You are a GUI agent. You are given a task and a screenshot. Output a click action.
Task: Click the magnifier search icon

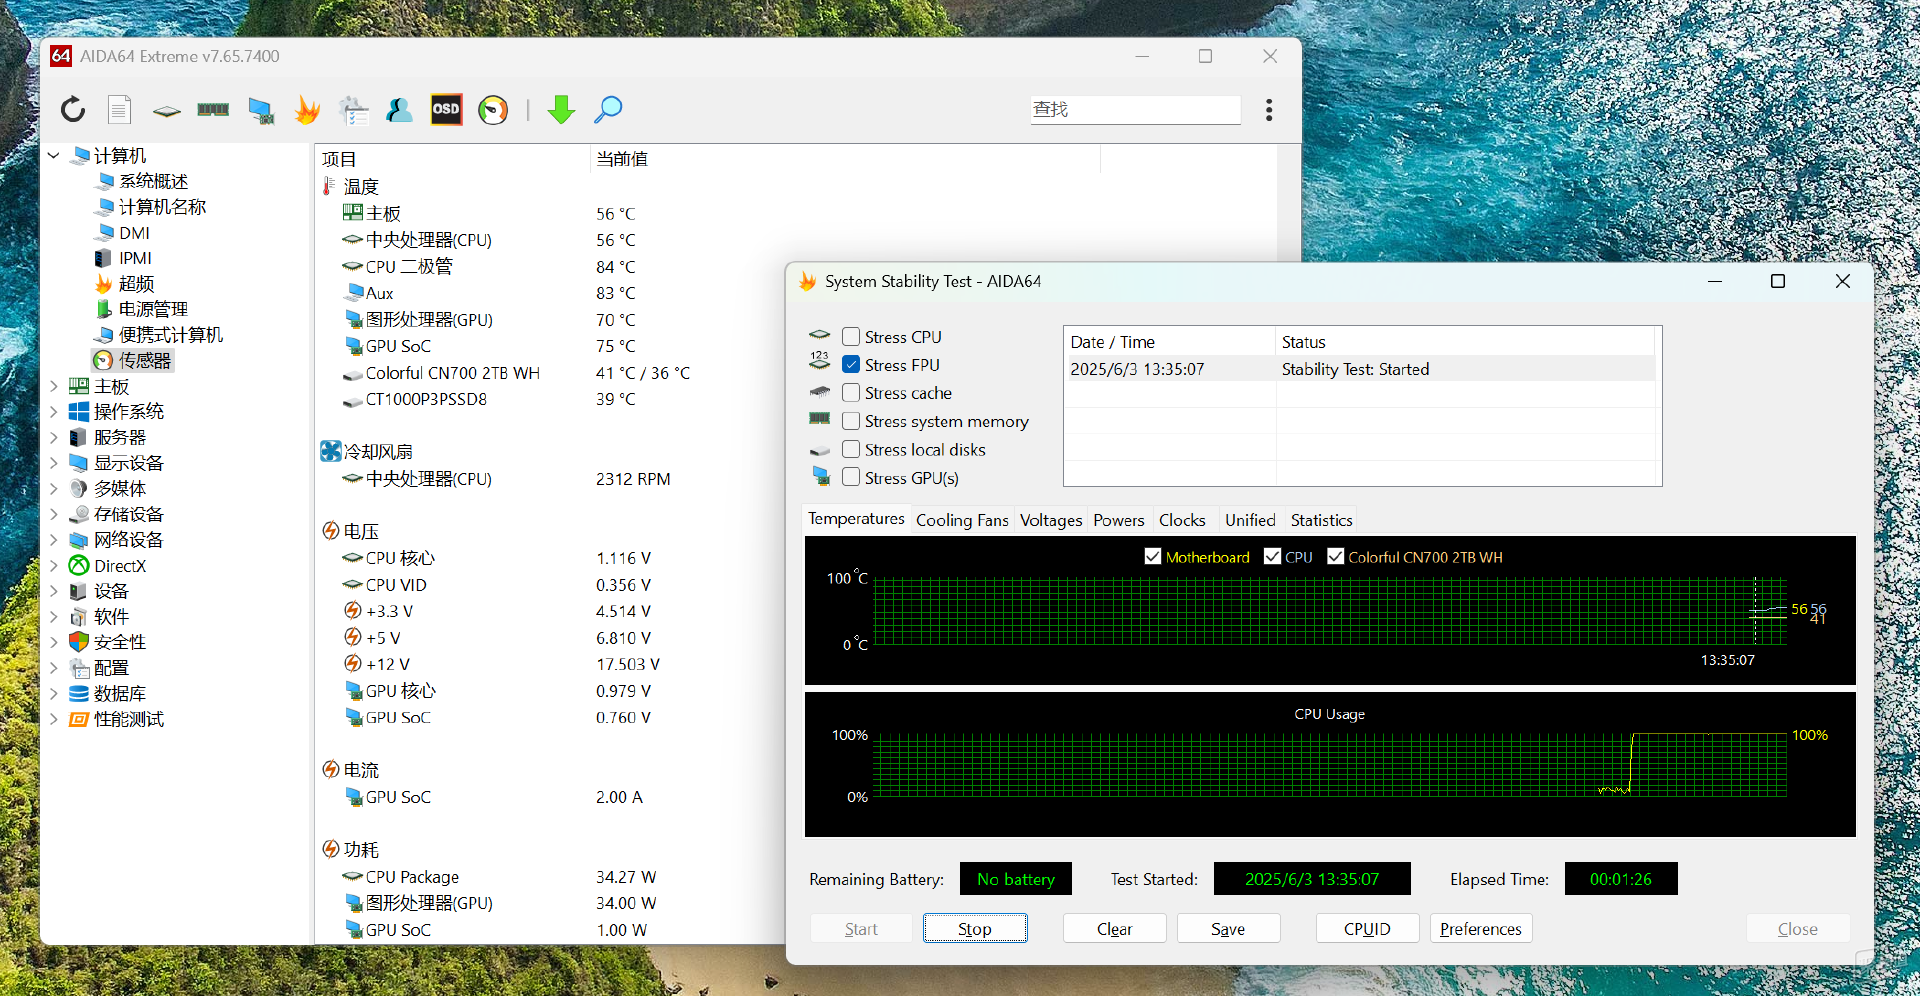point(608,109)
